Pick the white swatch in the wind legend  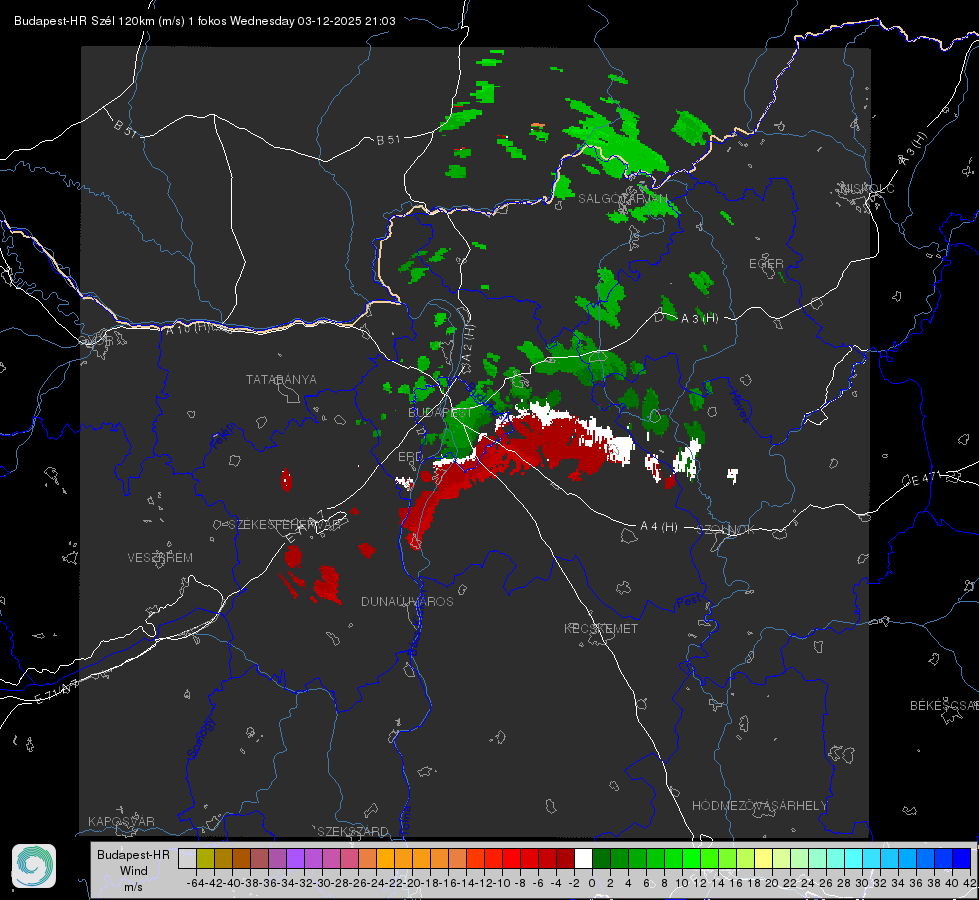[583, 858]
